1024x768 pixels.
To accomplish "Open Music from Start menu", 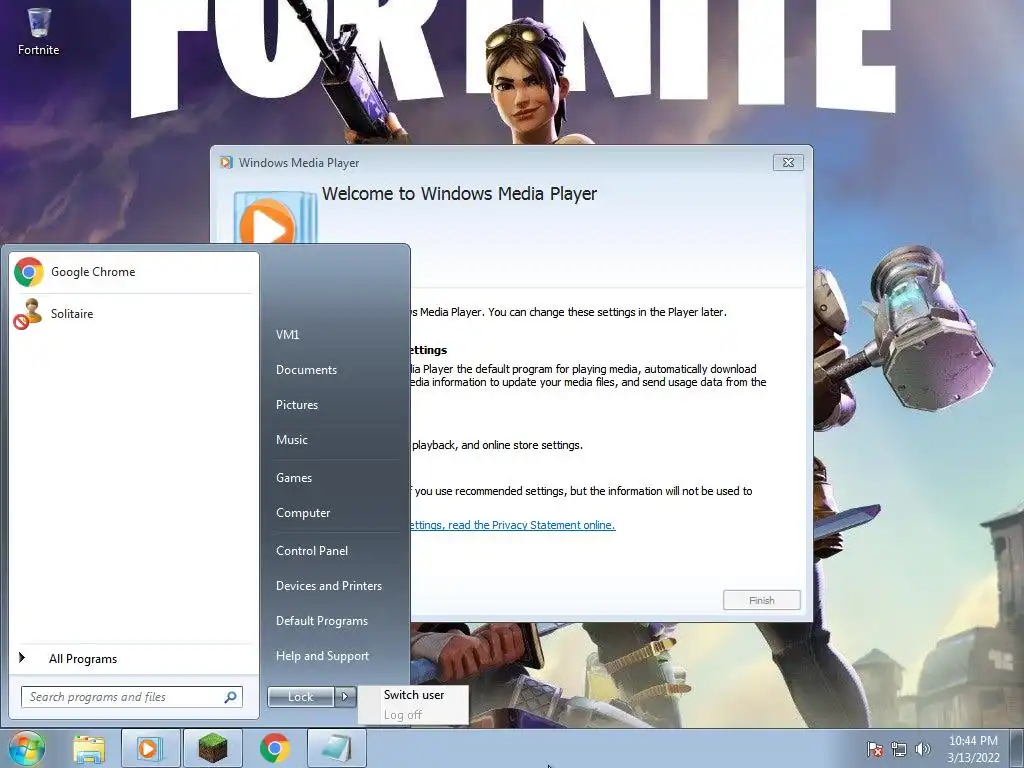I will point(292,440).
